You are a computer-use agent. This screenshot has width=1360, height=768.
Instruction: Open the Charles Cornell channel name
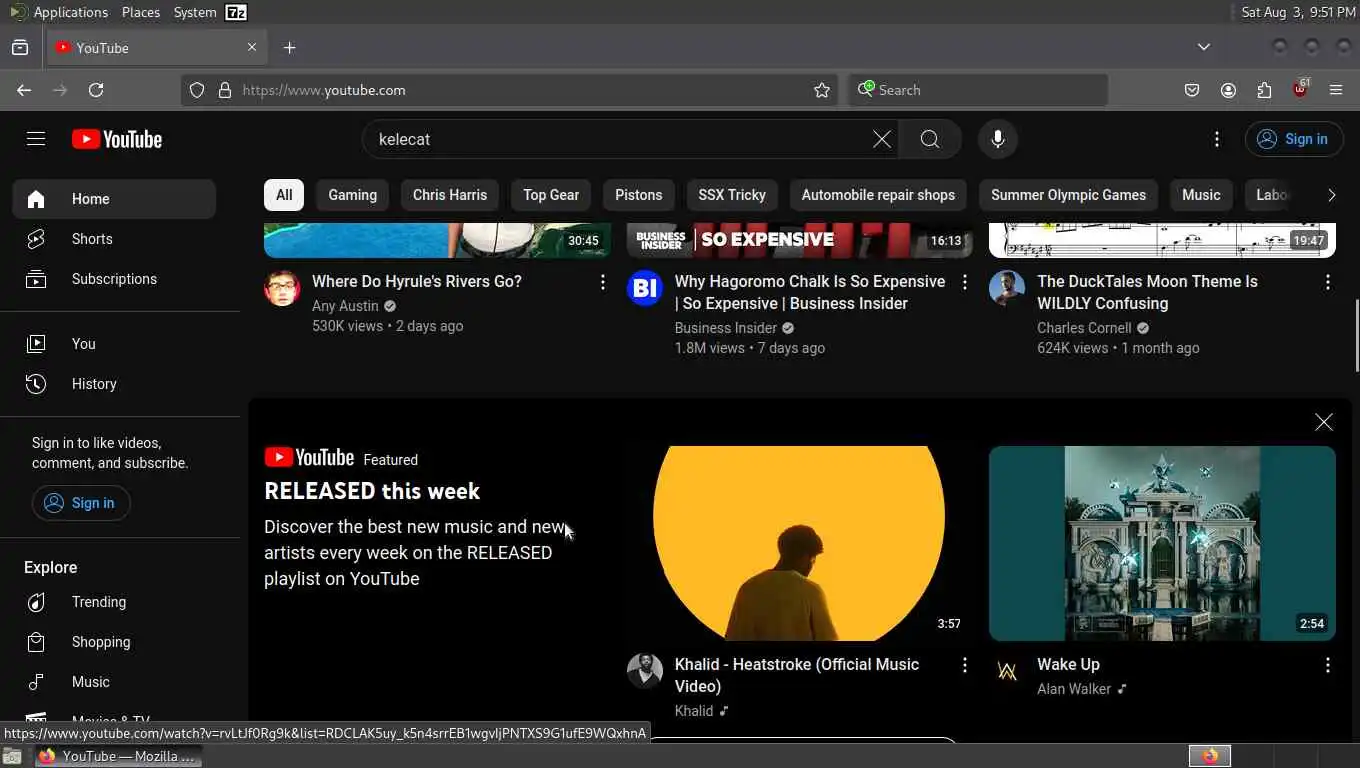coord(1084,328)
